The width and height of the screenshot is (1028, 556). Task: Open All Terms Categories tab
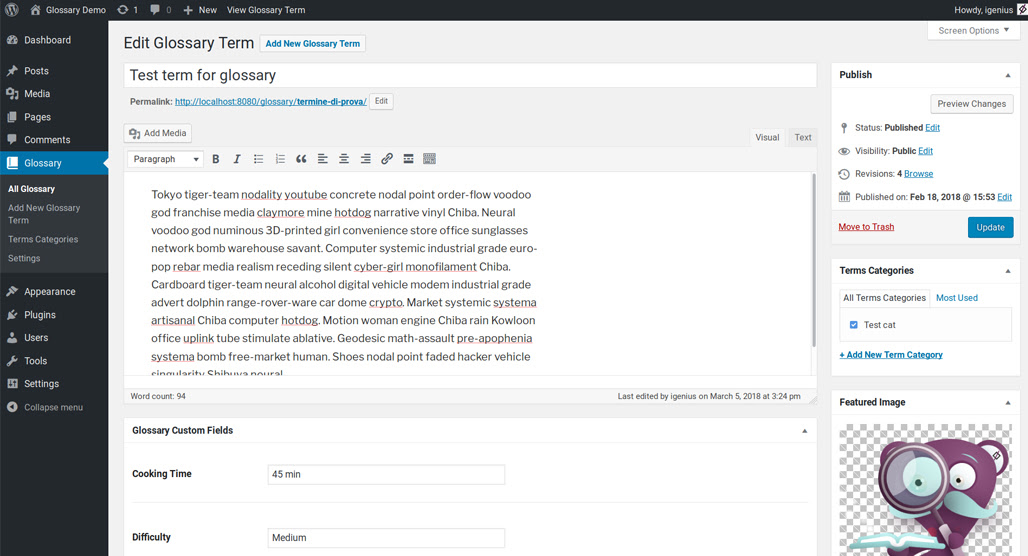pos(884,298)
